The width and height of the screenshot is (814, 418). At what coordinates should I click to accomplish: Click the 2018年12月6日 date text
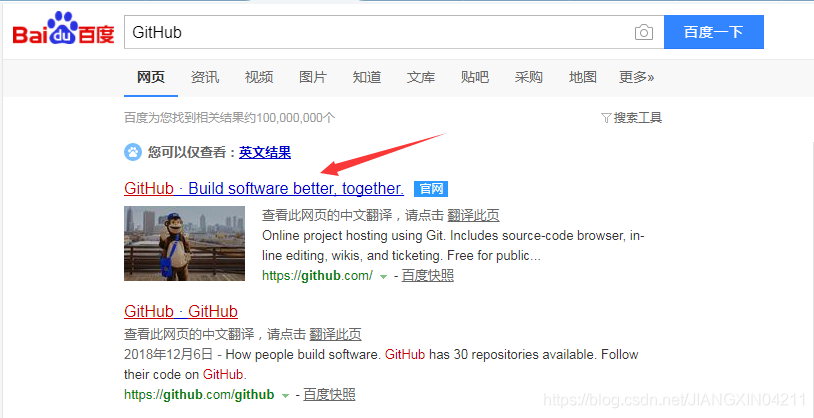point(168,355)
